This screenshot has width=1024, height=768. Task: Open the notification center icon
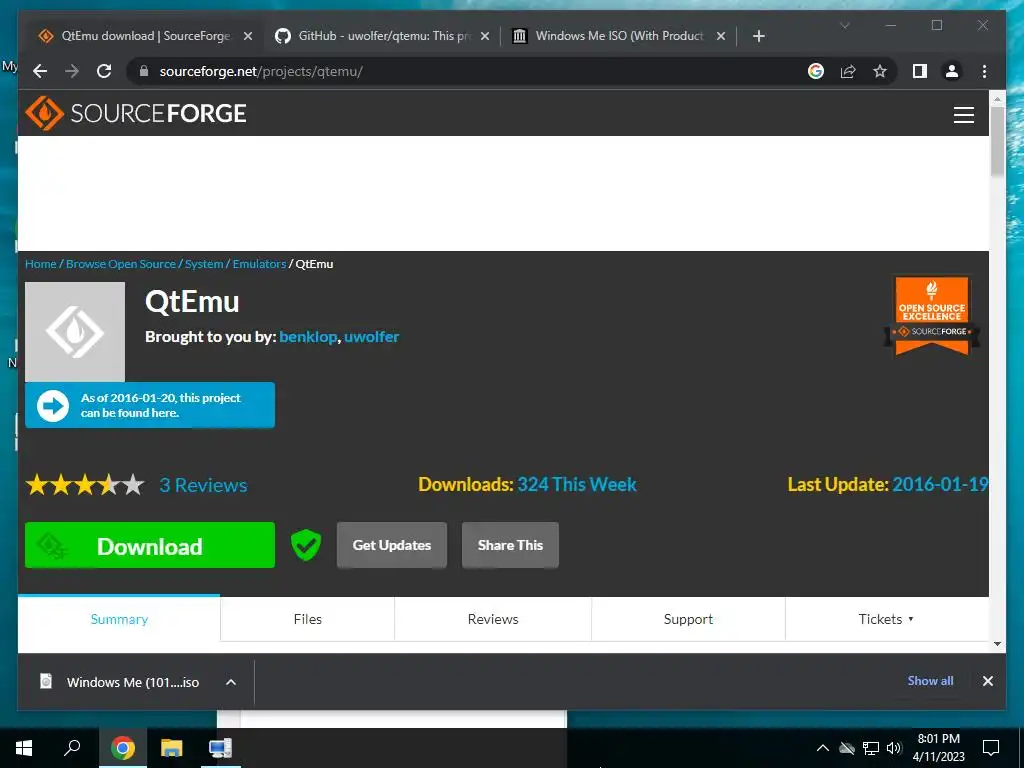click(991, 748)
